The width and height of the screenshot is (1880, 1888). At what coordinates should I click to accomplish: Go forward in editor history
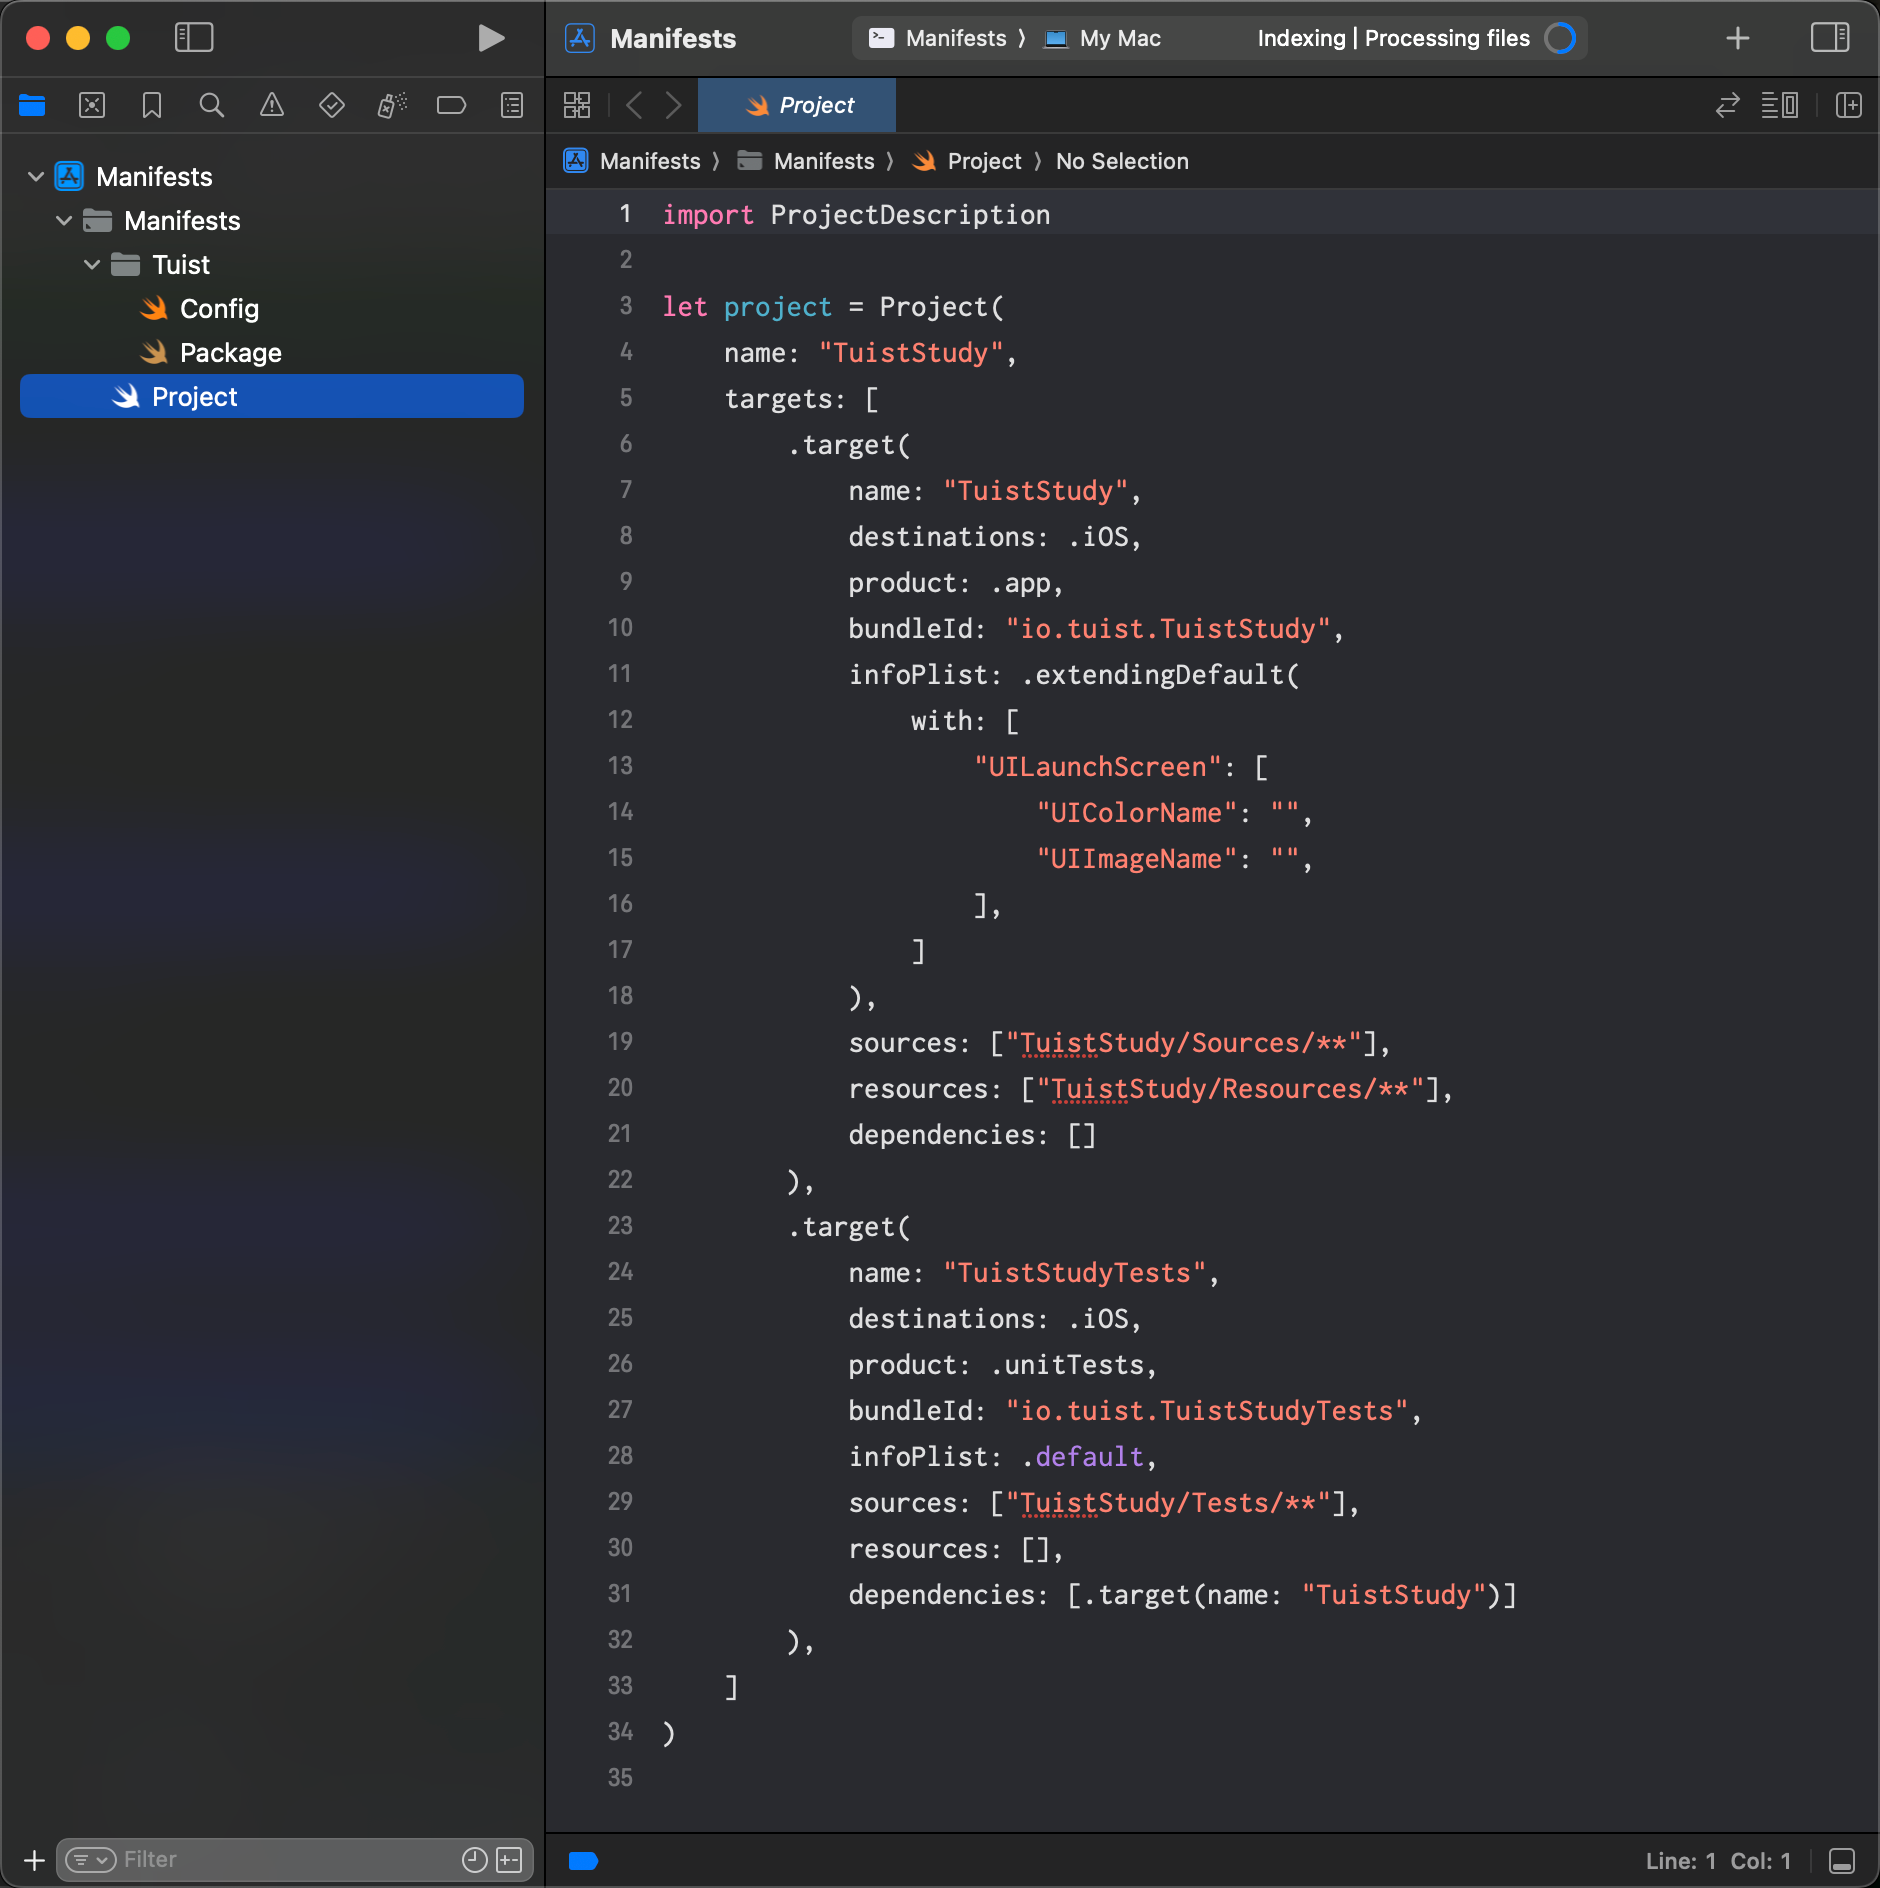(674, 105)
